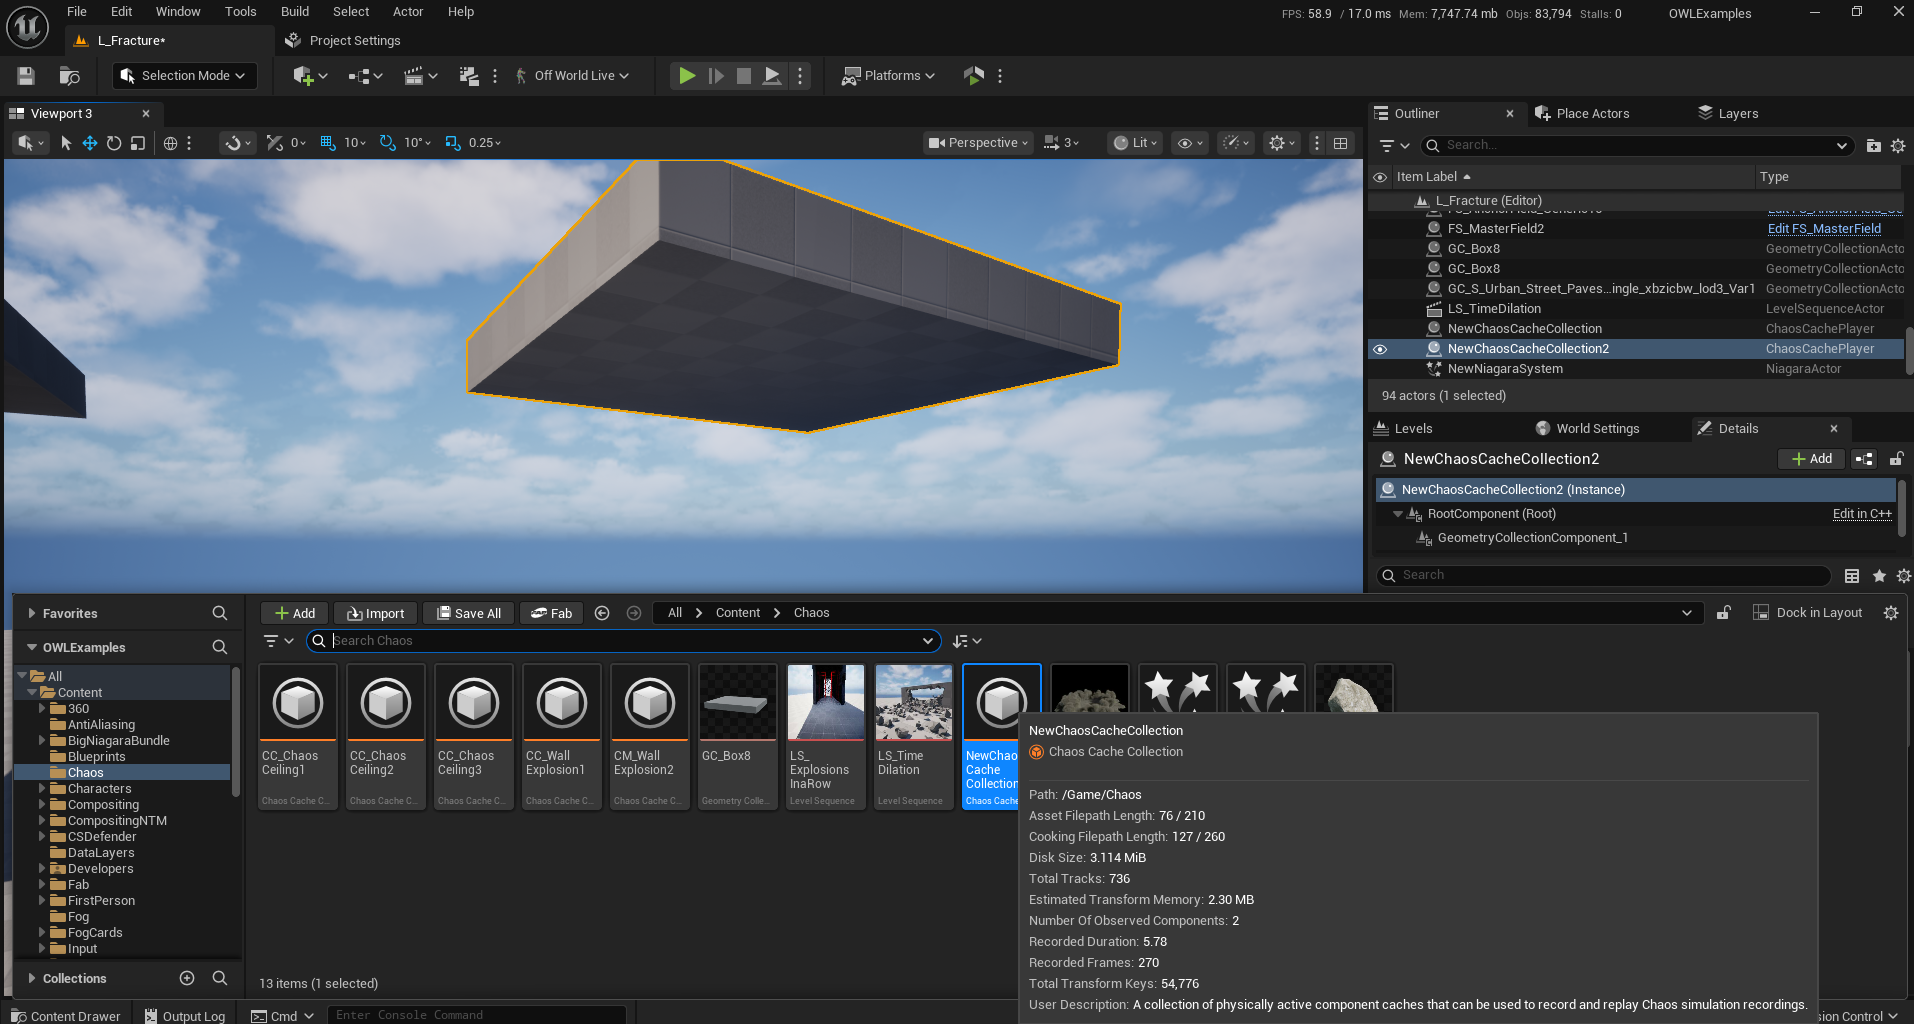Click the add collection plus icon
Screen dimensions: 1914x1024
click(x=187, y=978)
